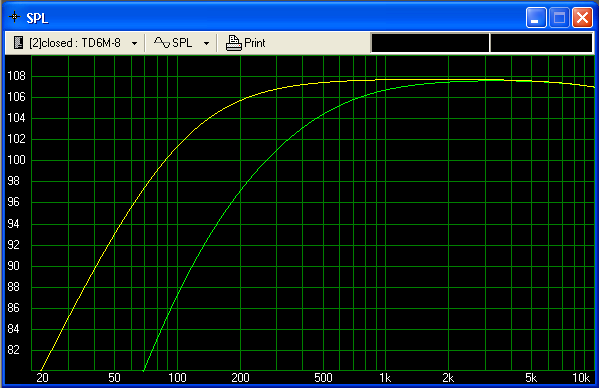This screenshot has width=599, height=388.
Task: Click the 10k frequency axis label
Action: pyautogui.click(x=581, y=378)
